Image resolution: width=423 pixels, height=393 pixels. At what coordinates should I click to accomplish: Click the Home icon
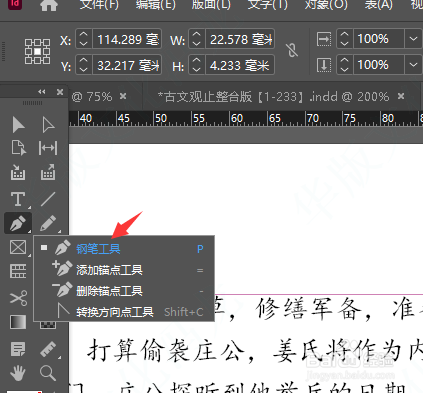[x=49, y=5]
